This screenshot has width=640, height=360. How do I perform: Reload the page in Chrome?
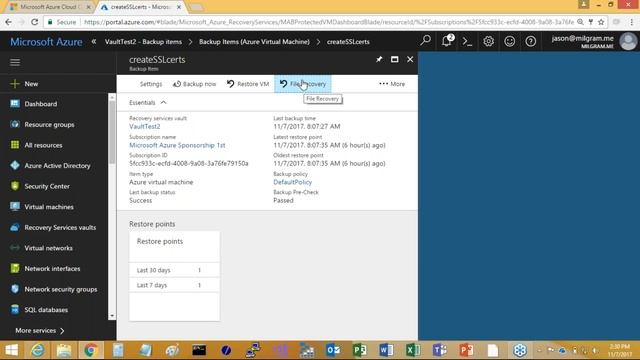tap(34, 22)
